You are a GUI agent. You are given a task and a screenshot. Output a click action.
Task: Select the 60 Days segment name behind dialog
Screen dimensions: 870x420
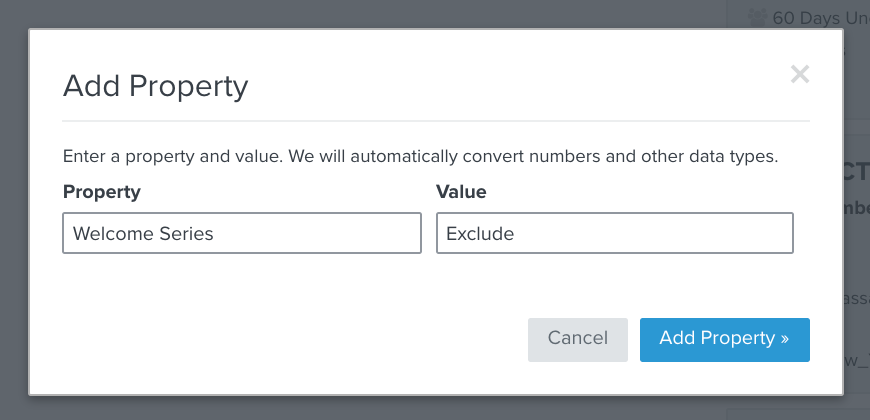point(821,18)
